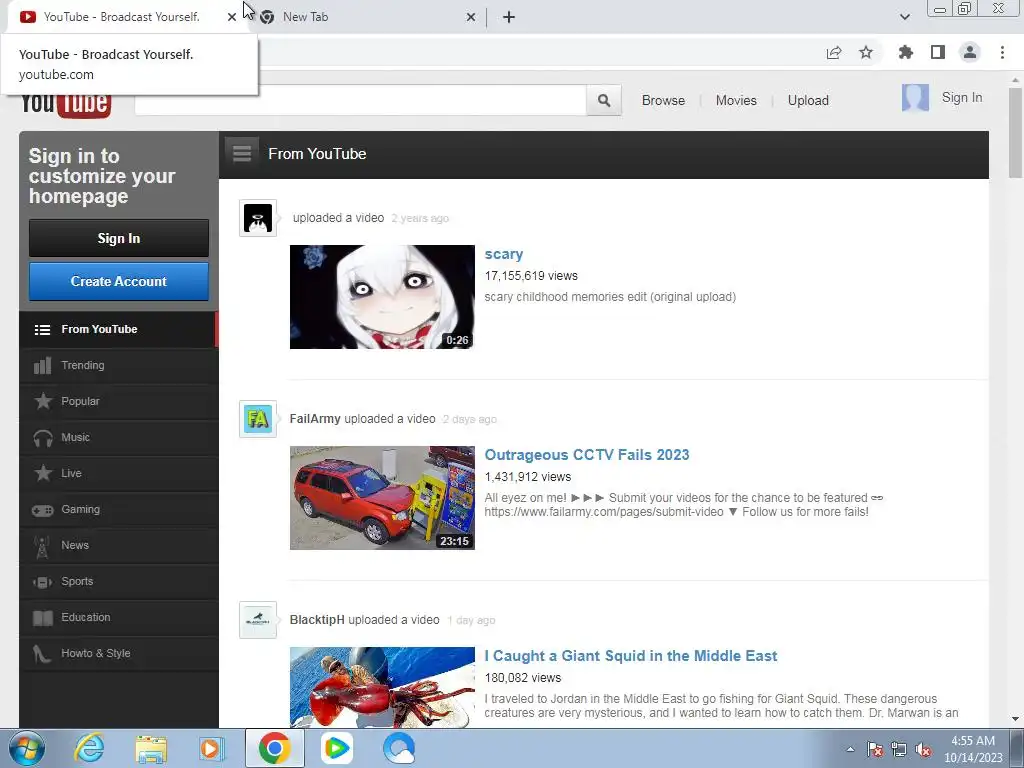Open the guide hamburger menu icon
Viewport: 1024px width, 768px height.
click(x=242, y=153)
